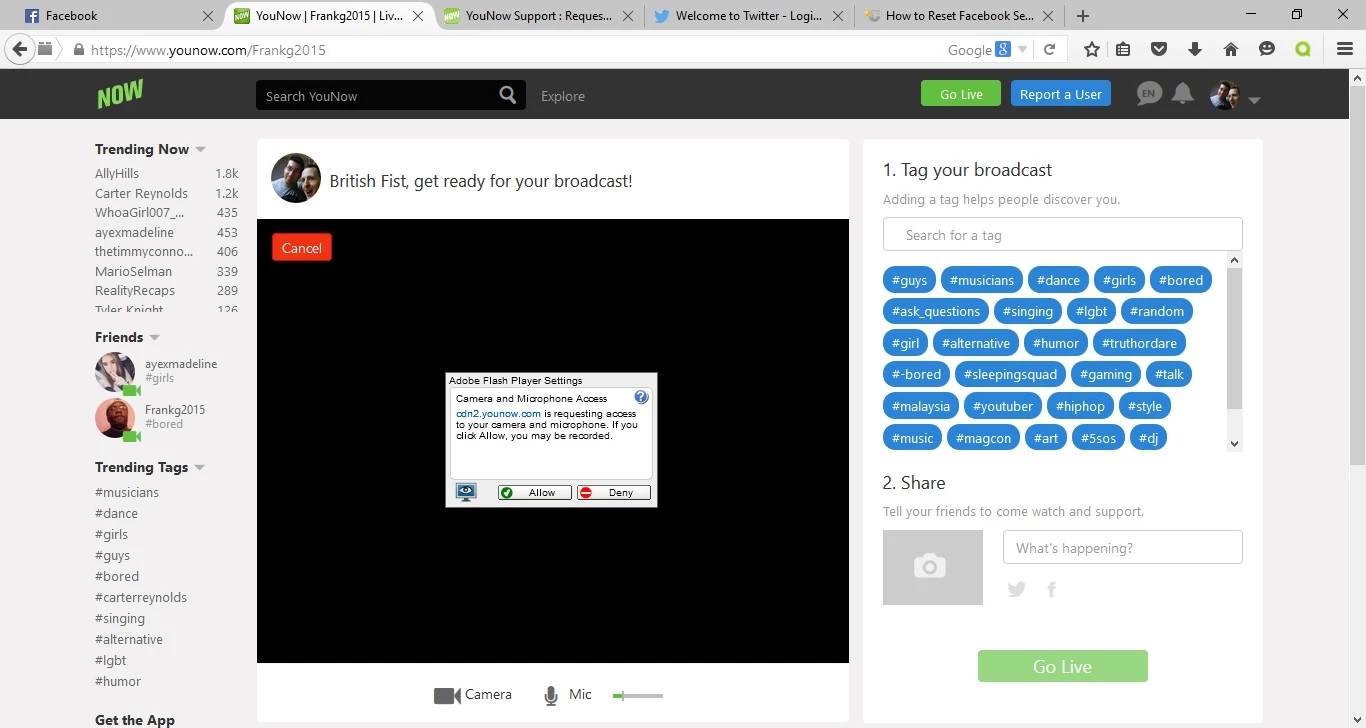Screen dimensions: 1366x728
Task: Click the YouNow logo
Action: coord(120,94)
